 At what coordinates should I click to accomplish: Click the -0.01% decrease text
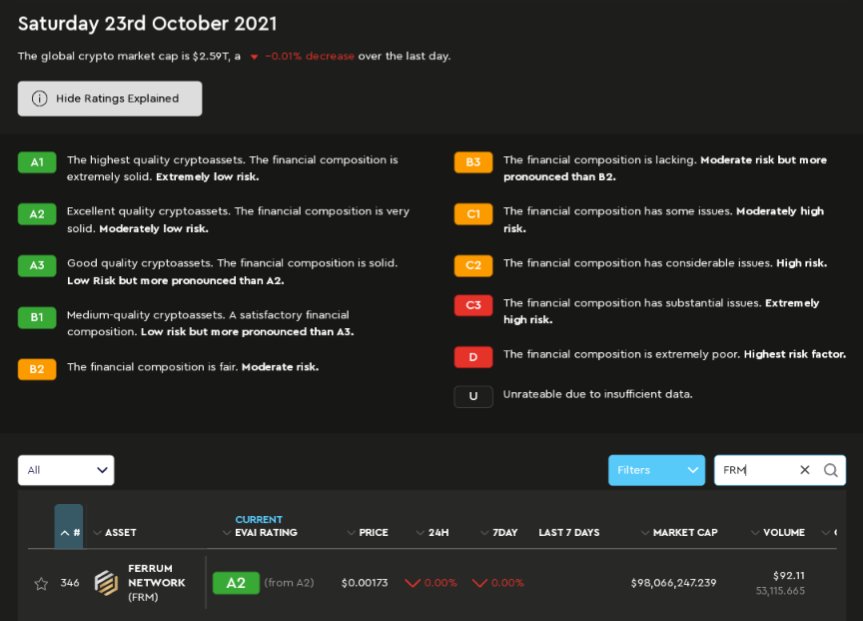pyautogui.click(x=310, y=56)
